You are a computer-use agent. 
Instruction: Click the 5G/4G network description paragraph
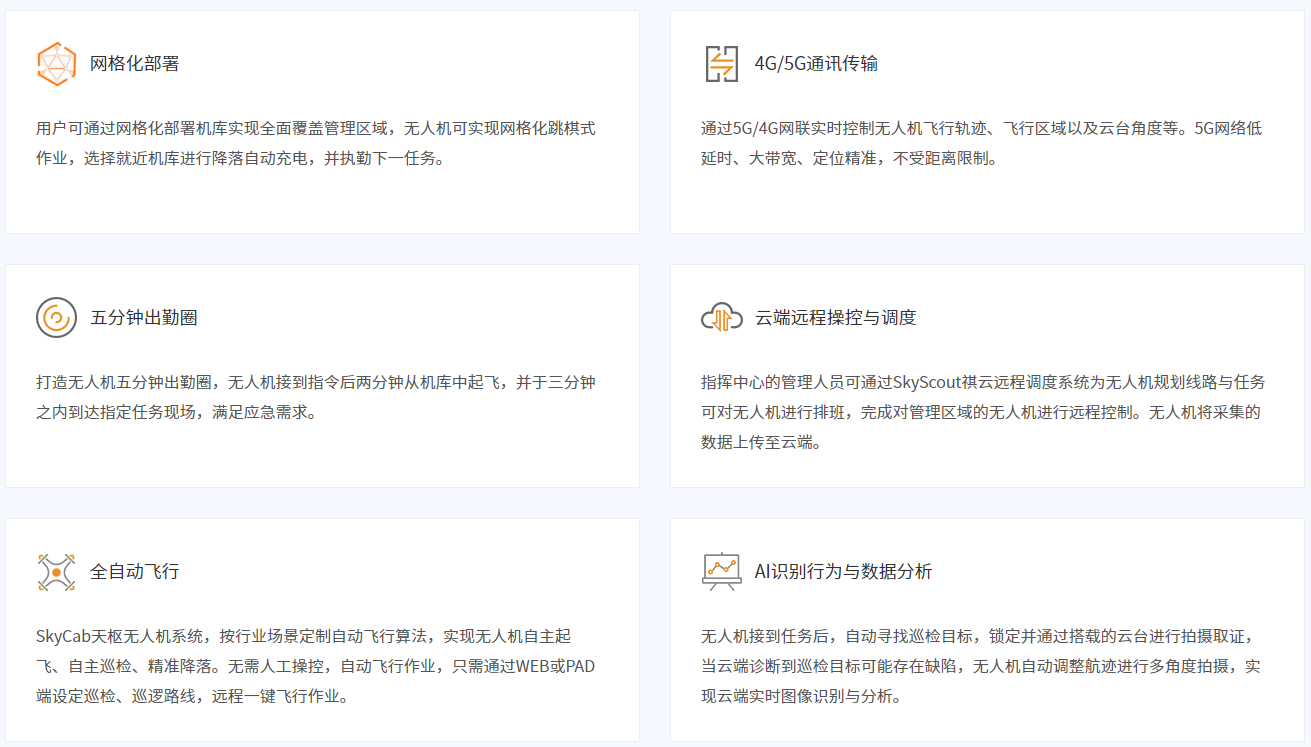point(980,143)
